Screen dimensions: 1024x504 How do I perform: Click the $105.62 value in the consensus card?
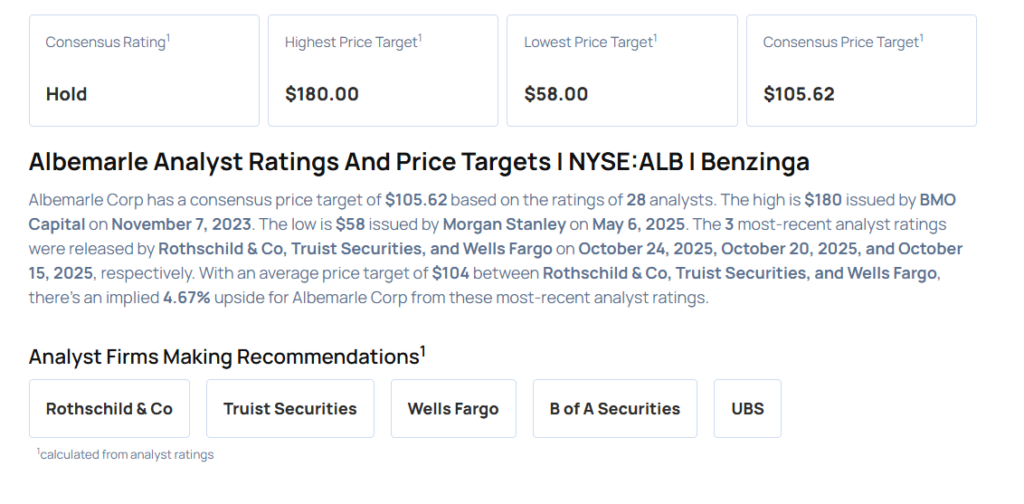click(799, 94)
